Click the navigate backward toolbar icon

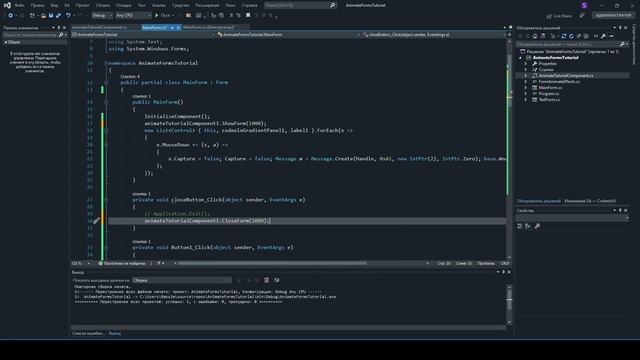coord(11,16)
